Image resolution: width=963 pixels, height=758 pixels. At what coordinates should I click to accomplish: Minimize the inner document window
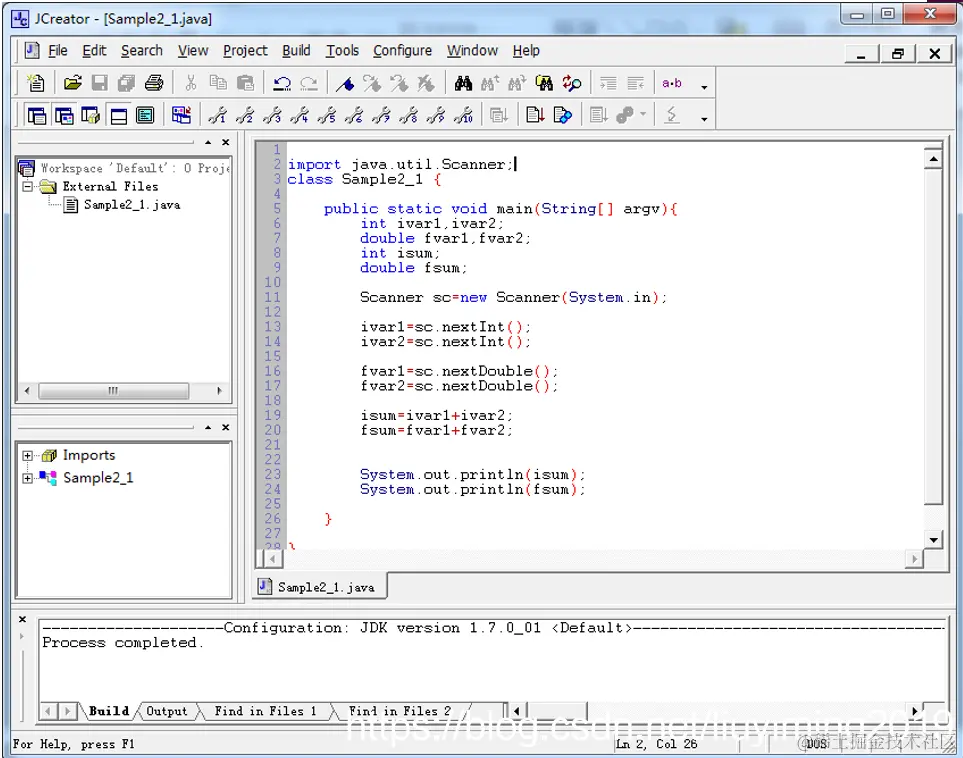coord(862,54)
